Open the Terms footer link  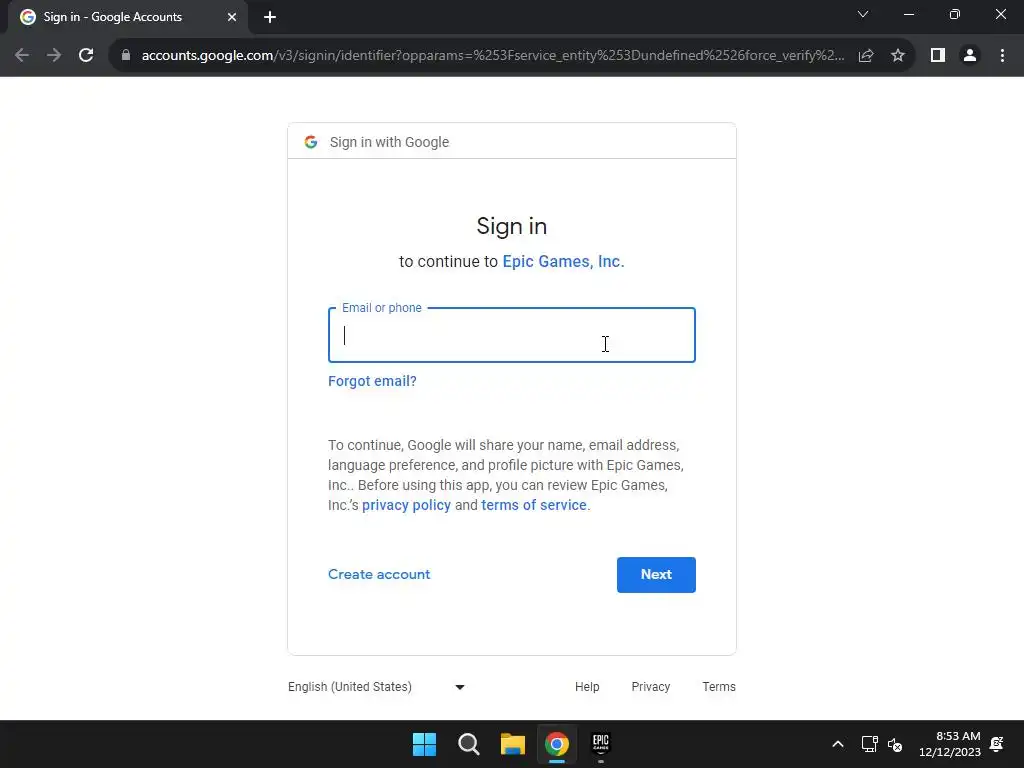point(719,687)
